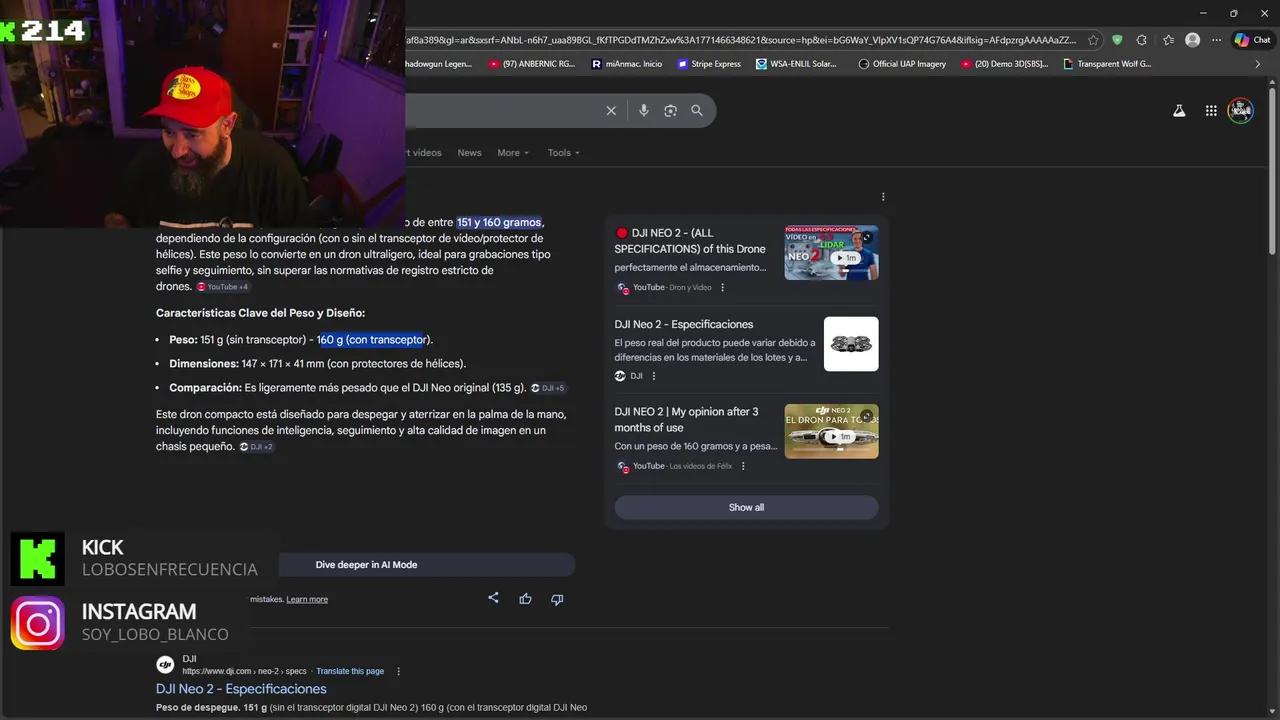Screen dimensions: 1280x720
Task: Click the highlighted 151 y 160 gramos text
Action: click(499, 222)
